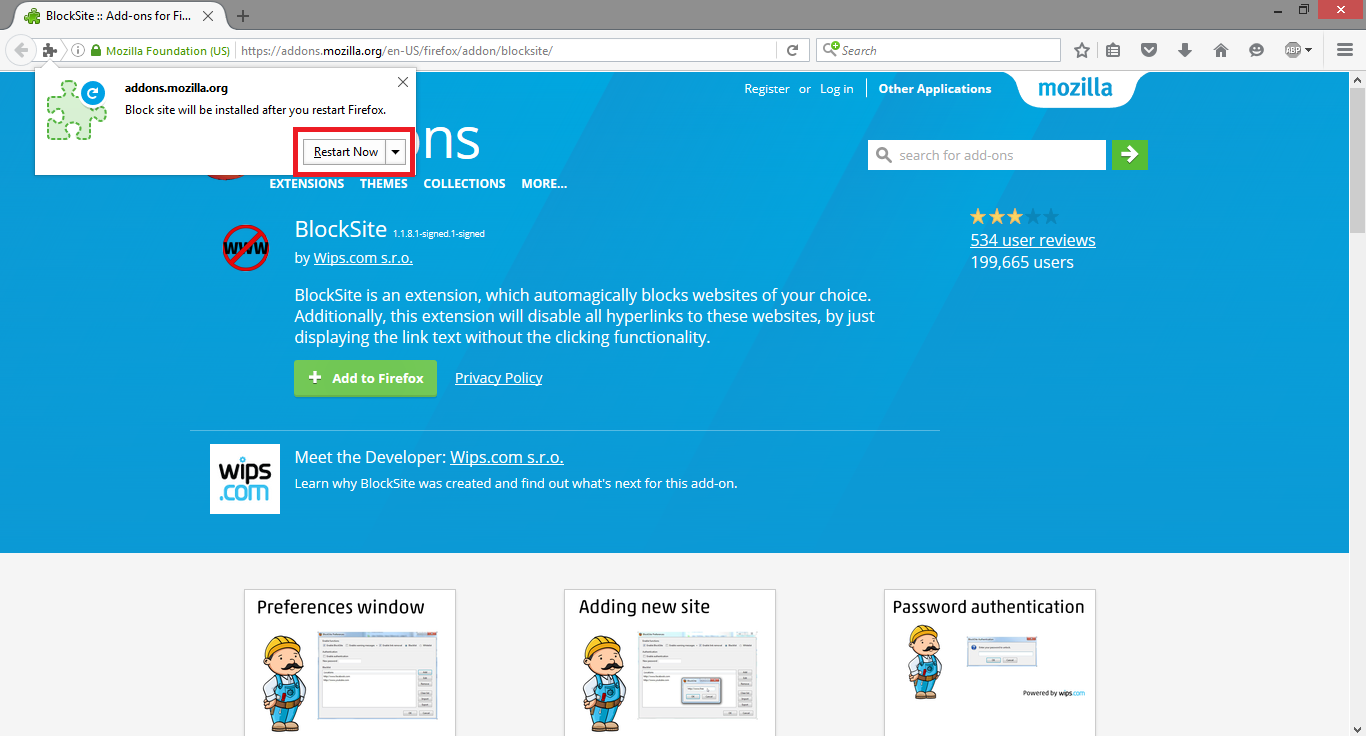The height and width of the screenshot is (736, 1366).
Task: Open the Downloads arrow icon
Action: pyautogui.click(x=1185, y=50)
